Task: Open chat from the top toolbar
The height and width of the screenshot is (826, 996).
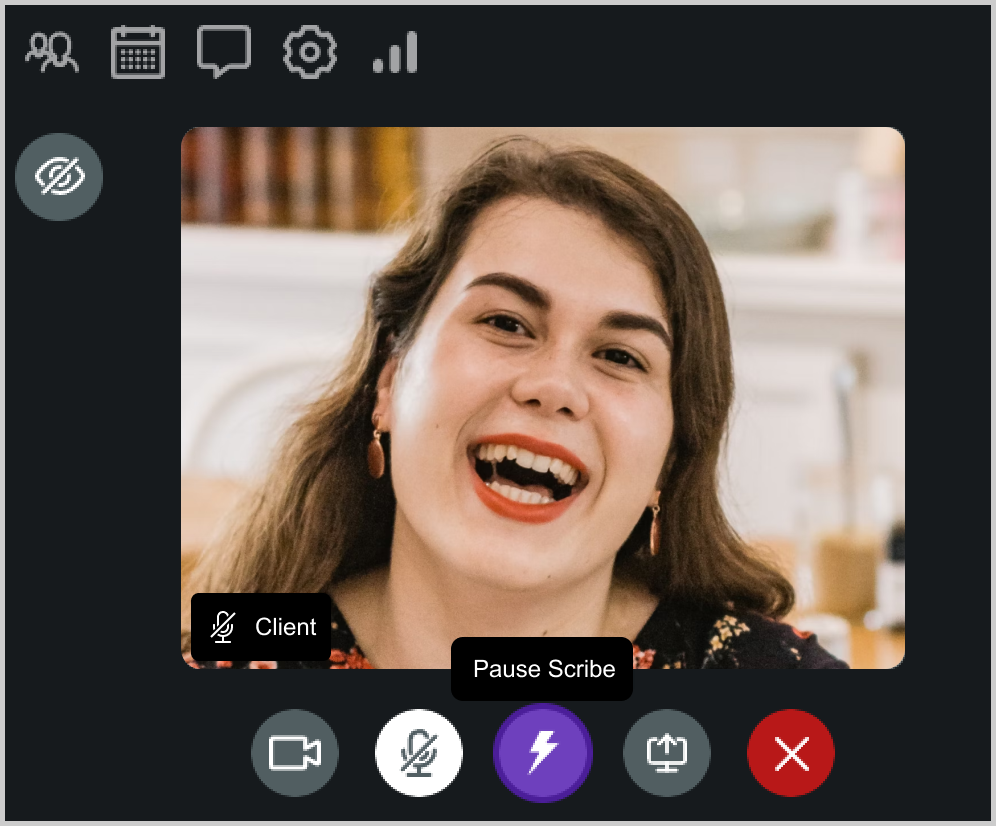Action: (223, 51)
